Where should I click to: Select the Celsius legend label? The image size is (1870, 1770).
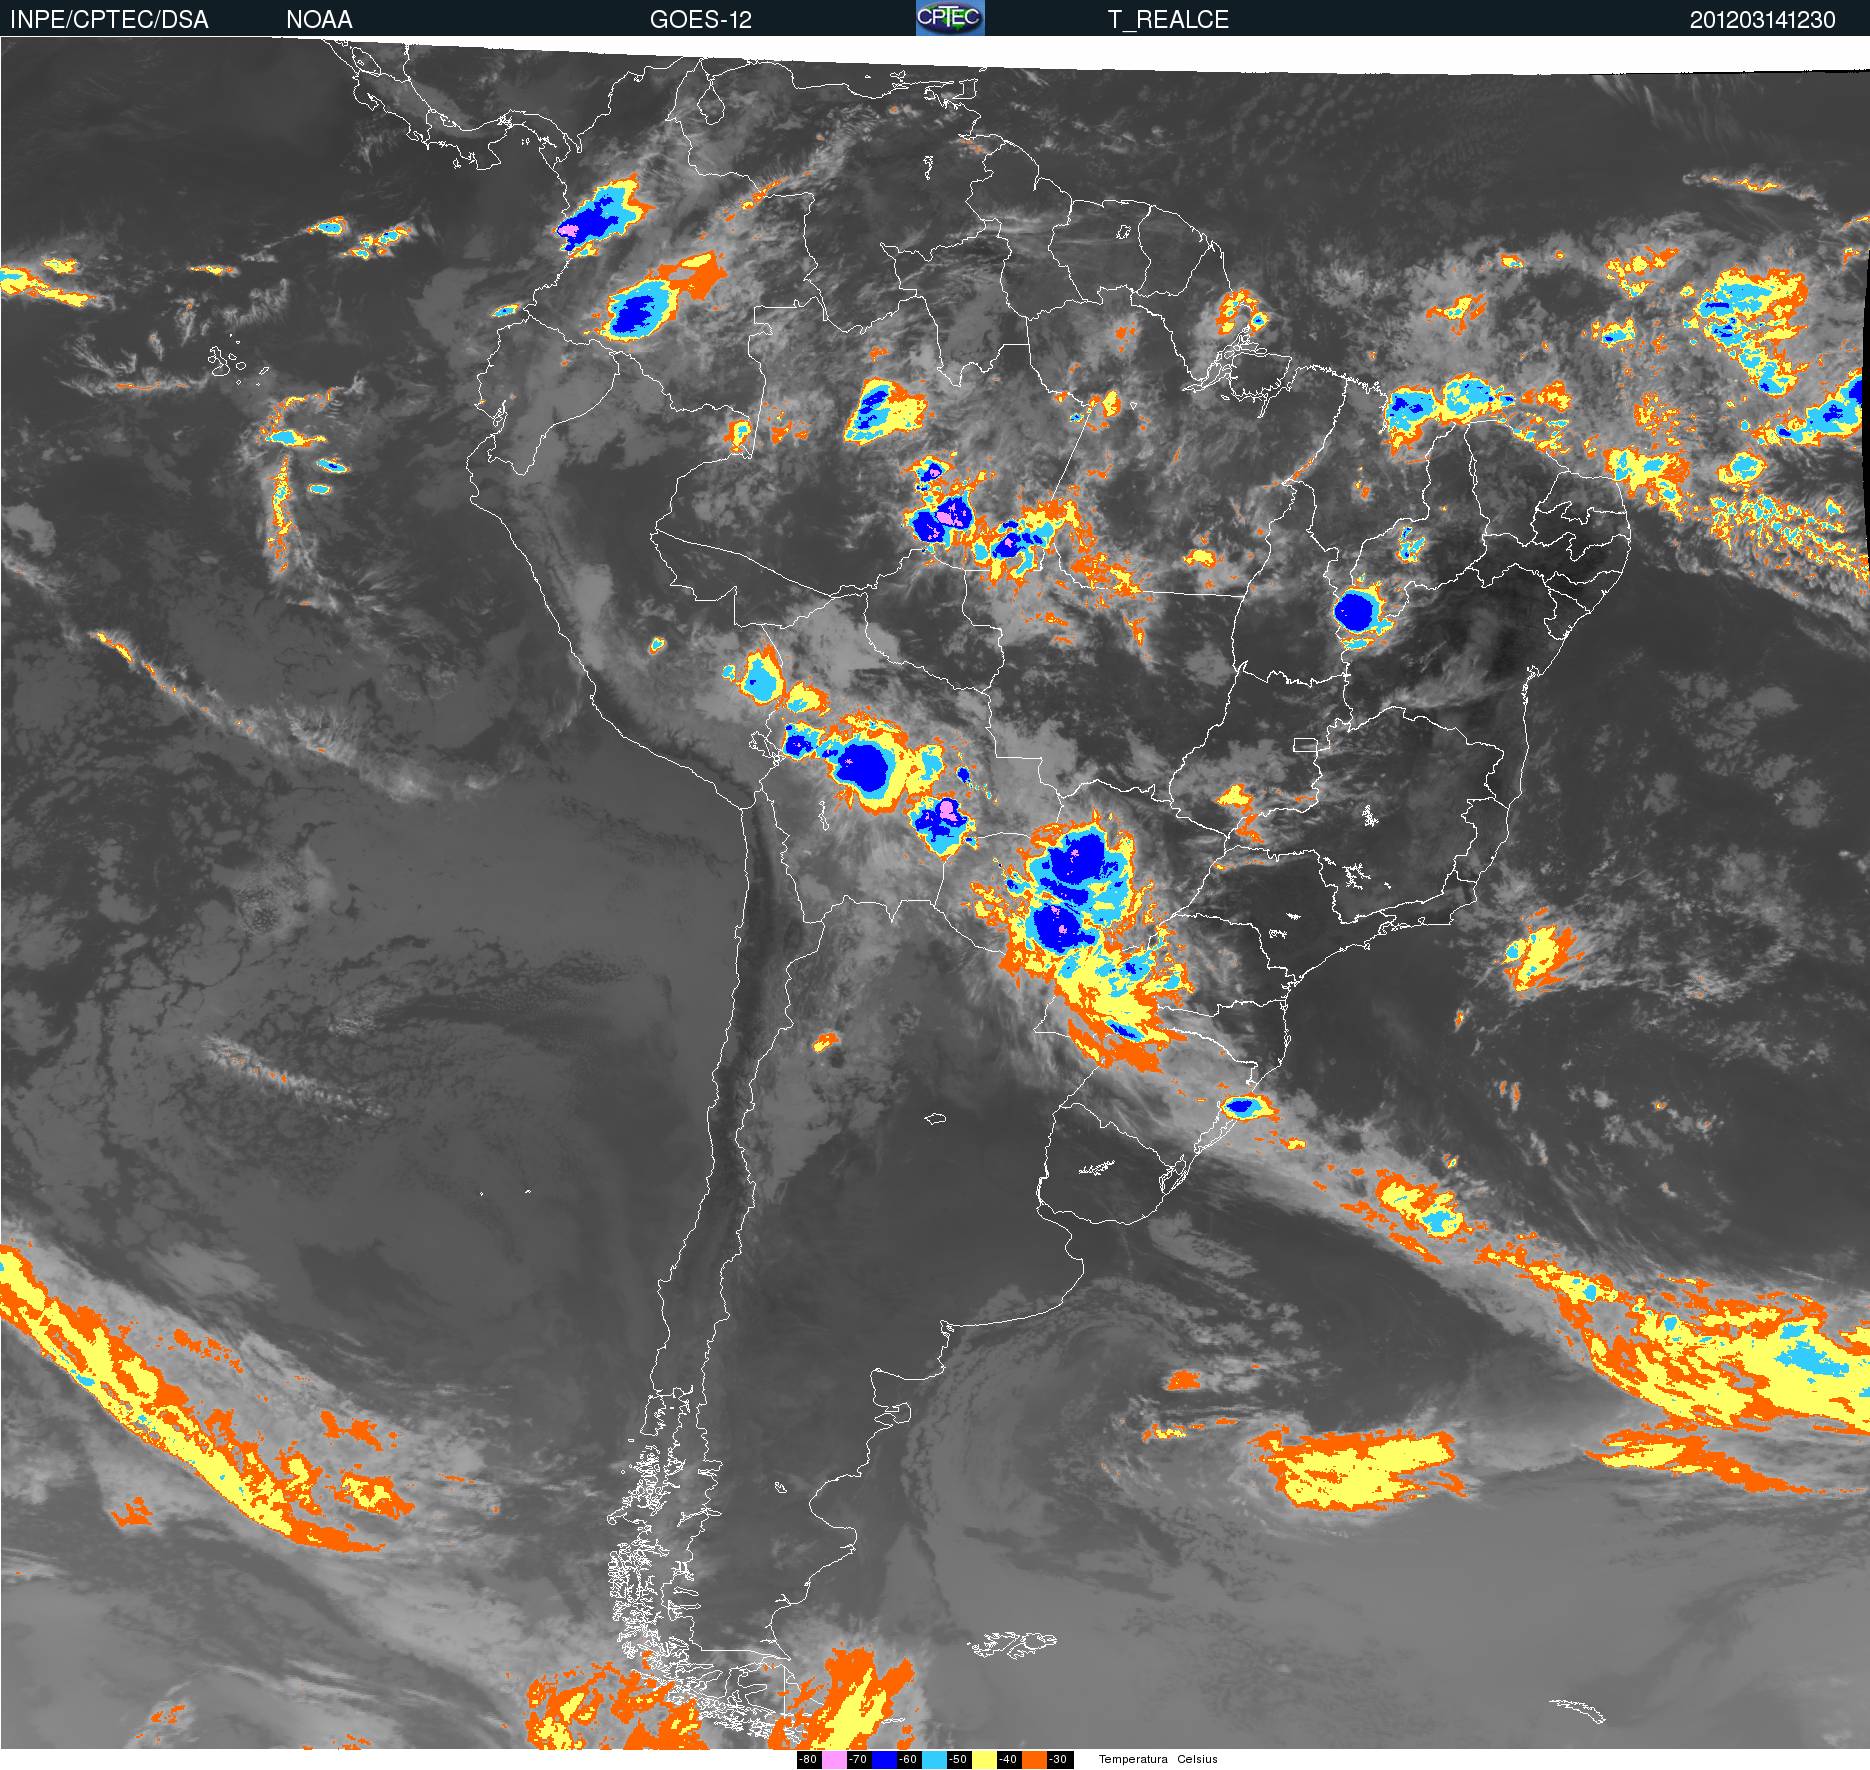[x=1197, y=1760]
